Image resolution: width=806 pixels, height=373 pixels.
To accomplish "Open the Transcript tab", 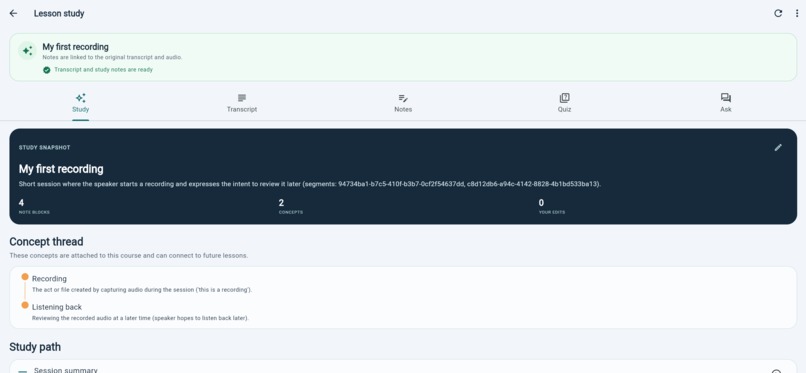I will tap(242, 103).
